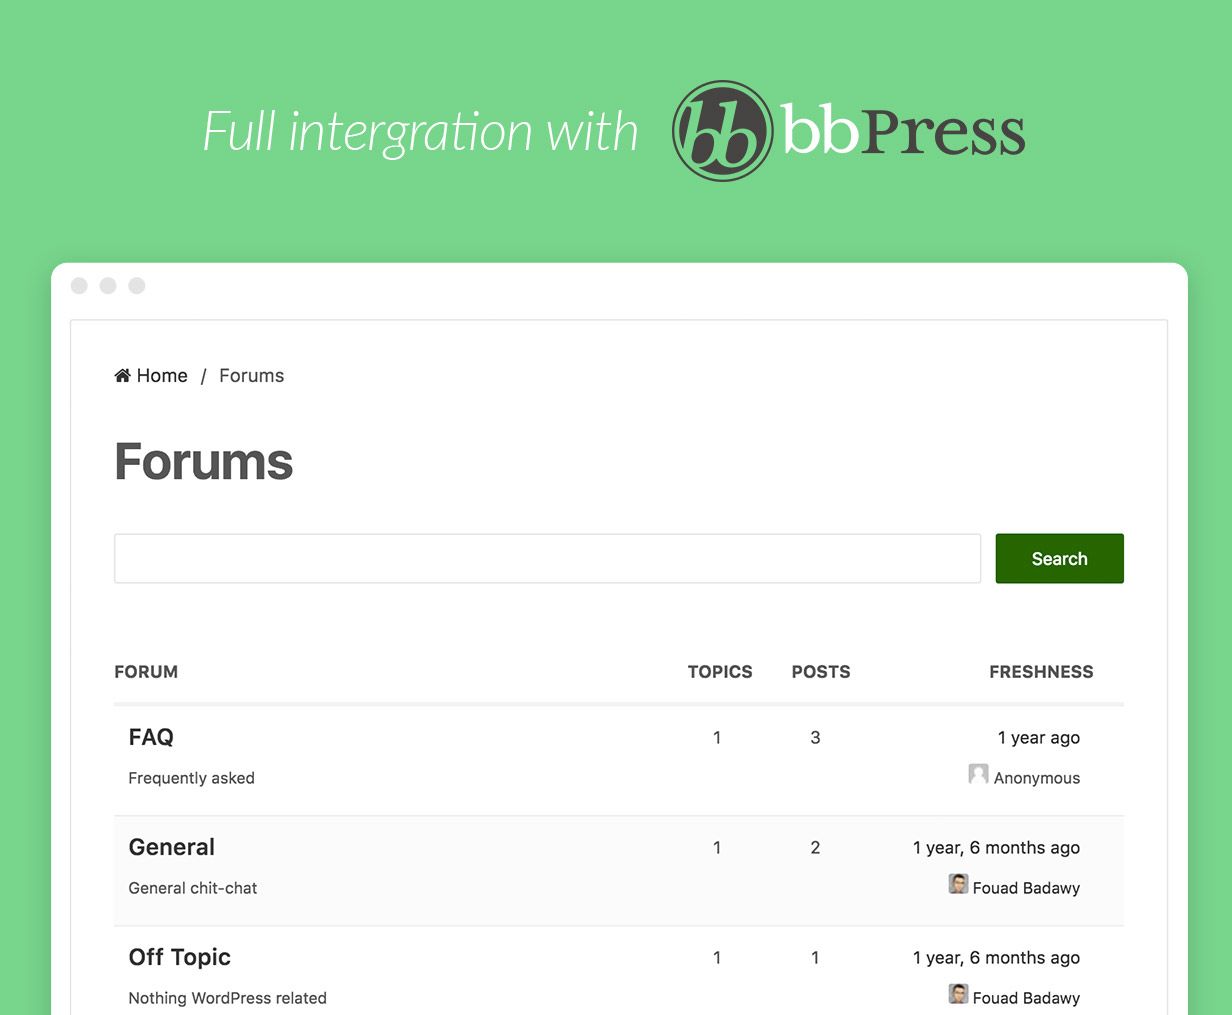This screenshot has height=1015, width=1232.
Task: View Fouad Badawy's profile from the Off Topic row
Action: 1026,998
